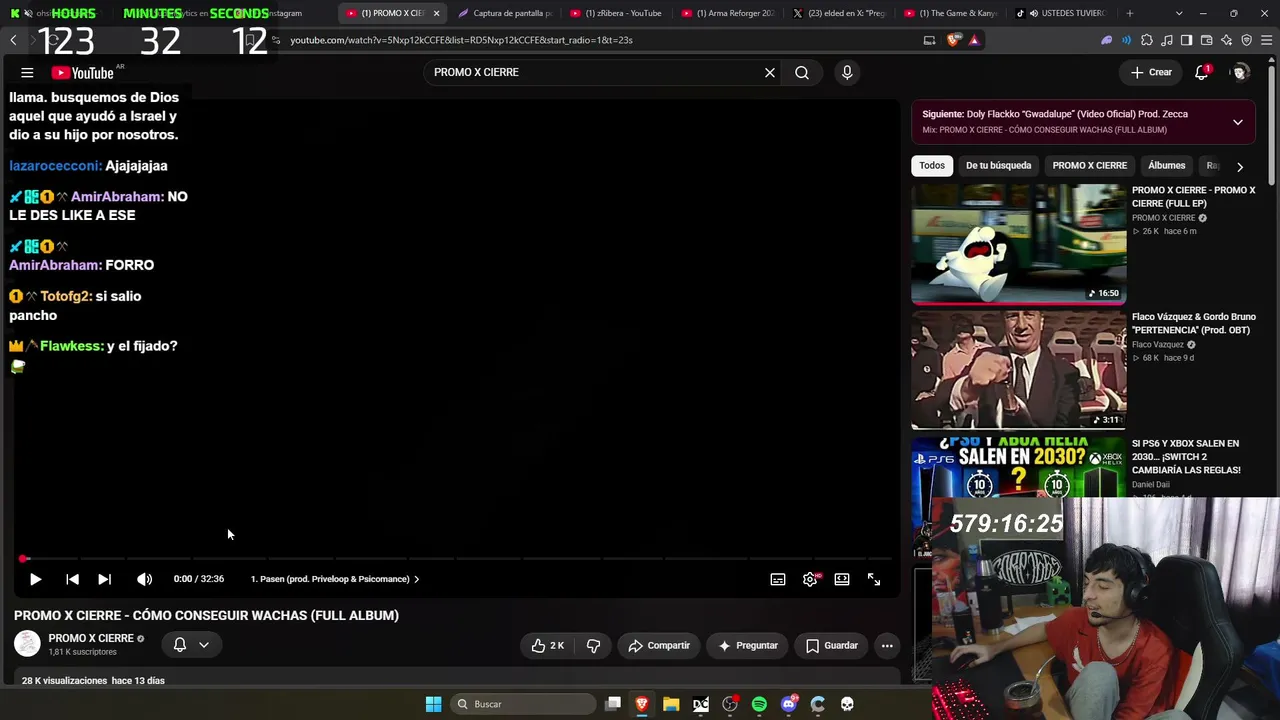Select the PROMO X CIERRE filter chip
The image size is (1280, 720).
(1089, 166)
